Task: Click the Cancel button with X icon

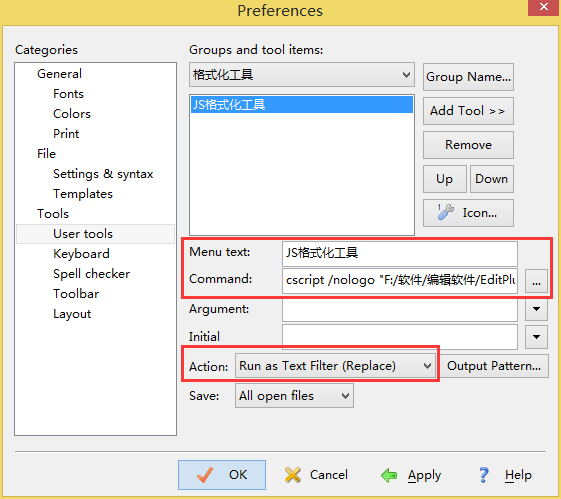Action: click(x=316, y=475)
